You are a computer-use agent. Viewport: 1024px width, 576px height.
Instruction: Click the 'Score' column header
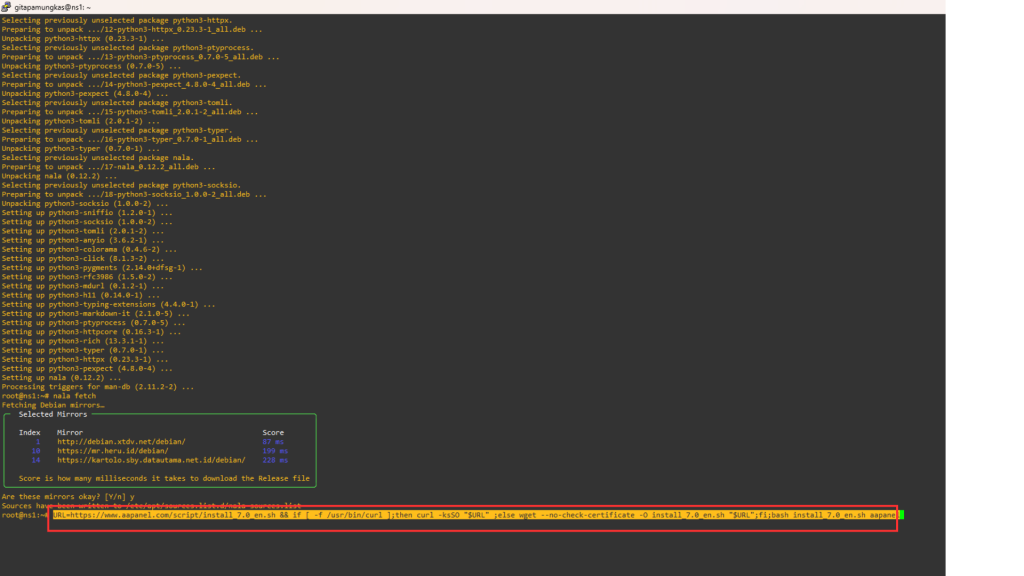coord(273,432)
